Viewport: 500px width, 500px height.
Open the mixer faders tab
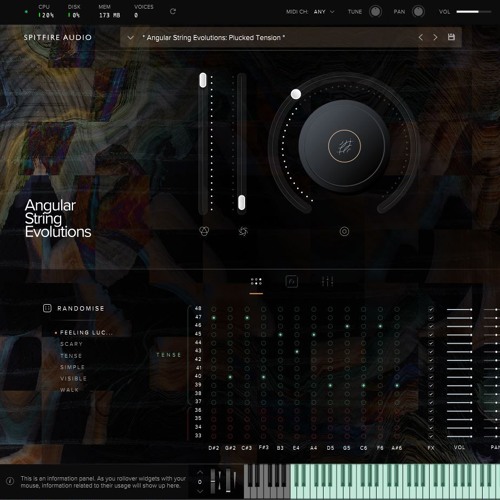(x=327, y=282)
